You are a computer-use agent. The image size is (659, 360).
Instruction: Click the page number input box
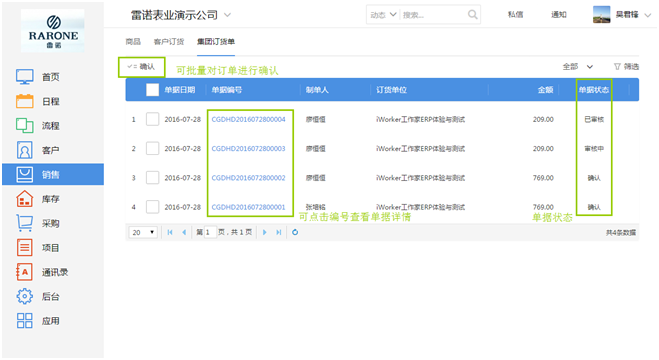tap(210, 232)
